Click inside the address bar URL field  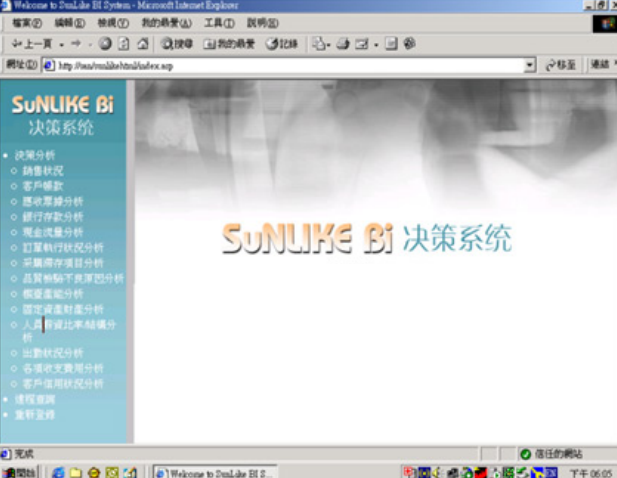pos(289,65)
